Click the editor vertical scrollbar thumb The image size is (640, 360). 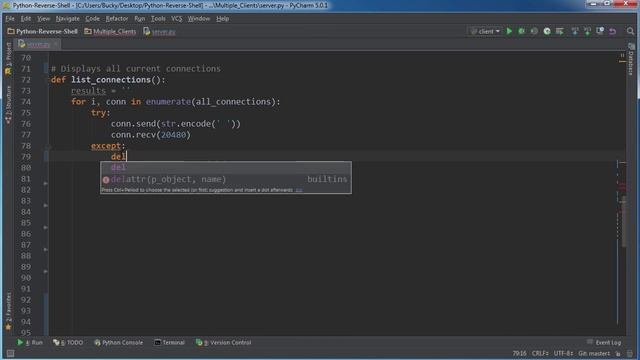click(x=624, y=222)
